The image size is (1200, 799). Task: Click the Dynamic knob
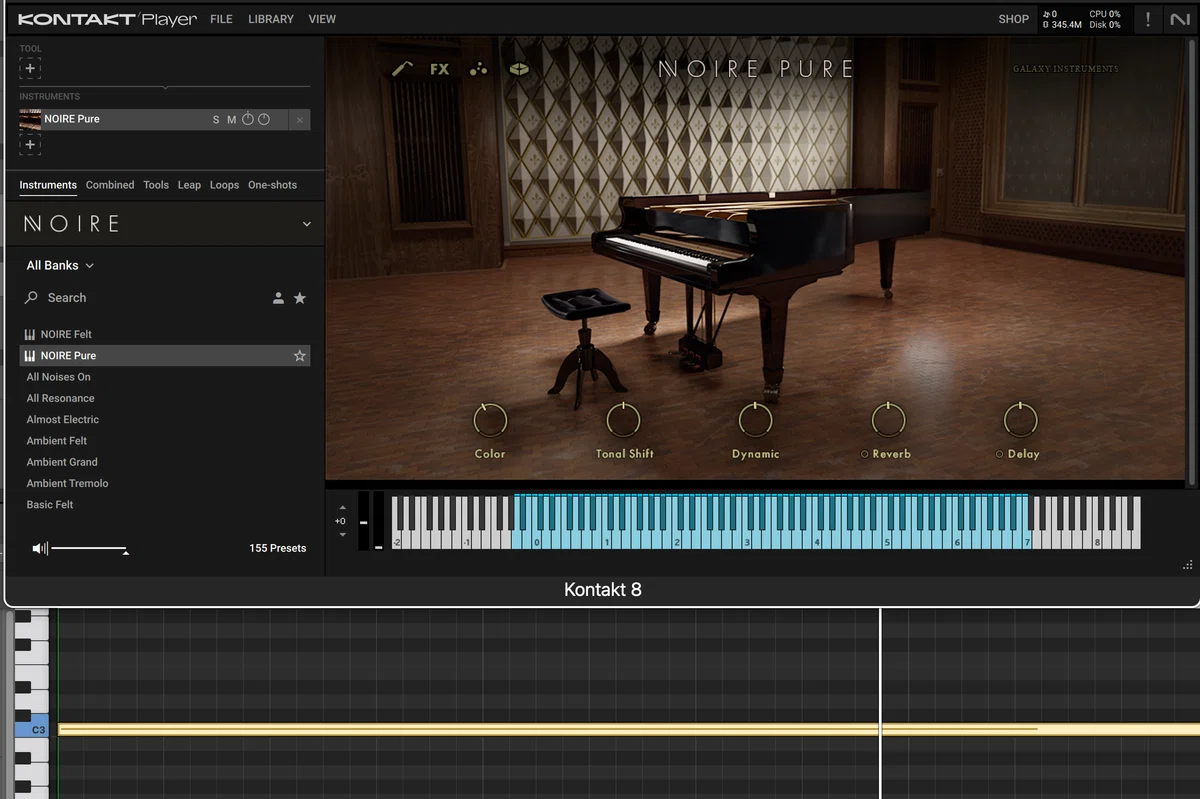755,420
